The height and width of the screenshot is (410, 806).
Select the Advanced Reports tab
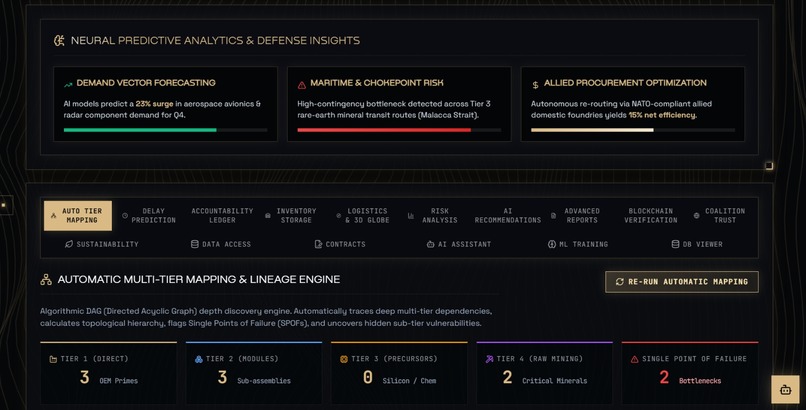pos(577,215)
